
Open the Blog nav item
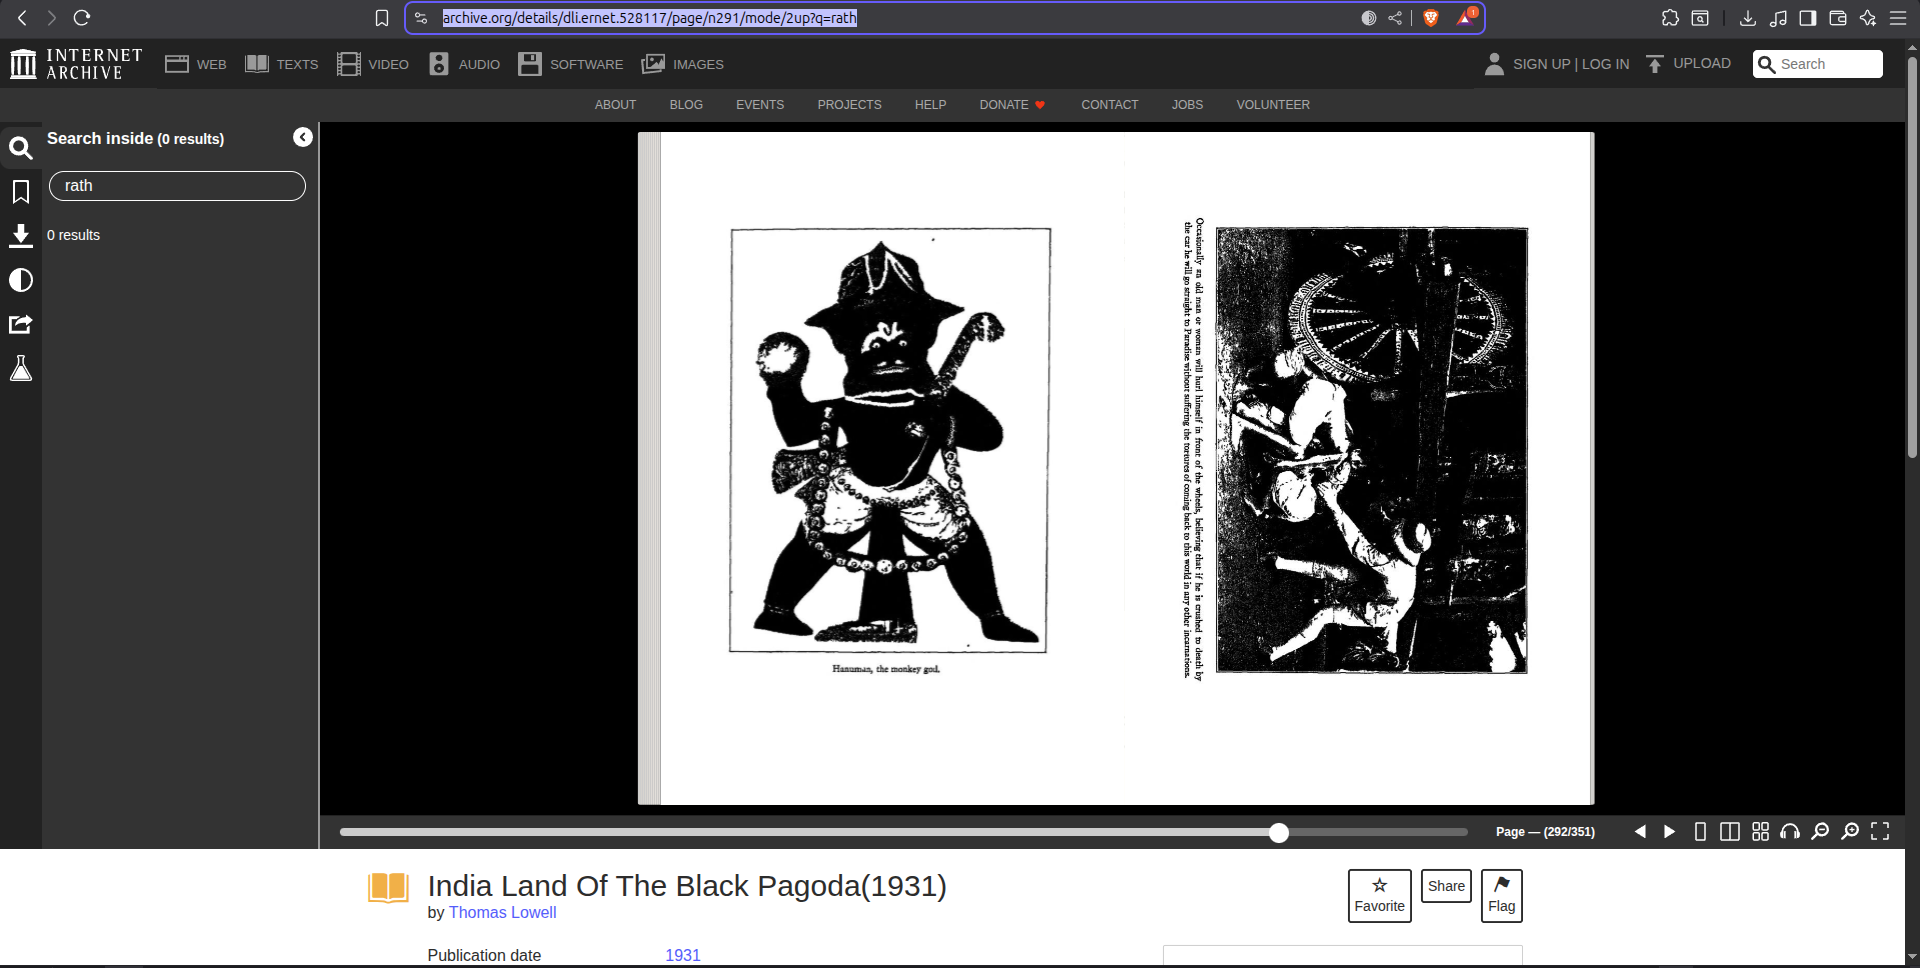686,105
